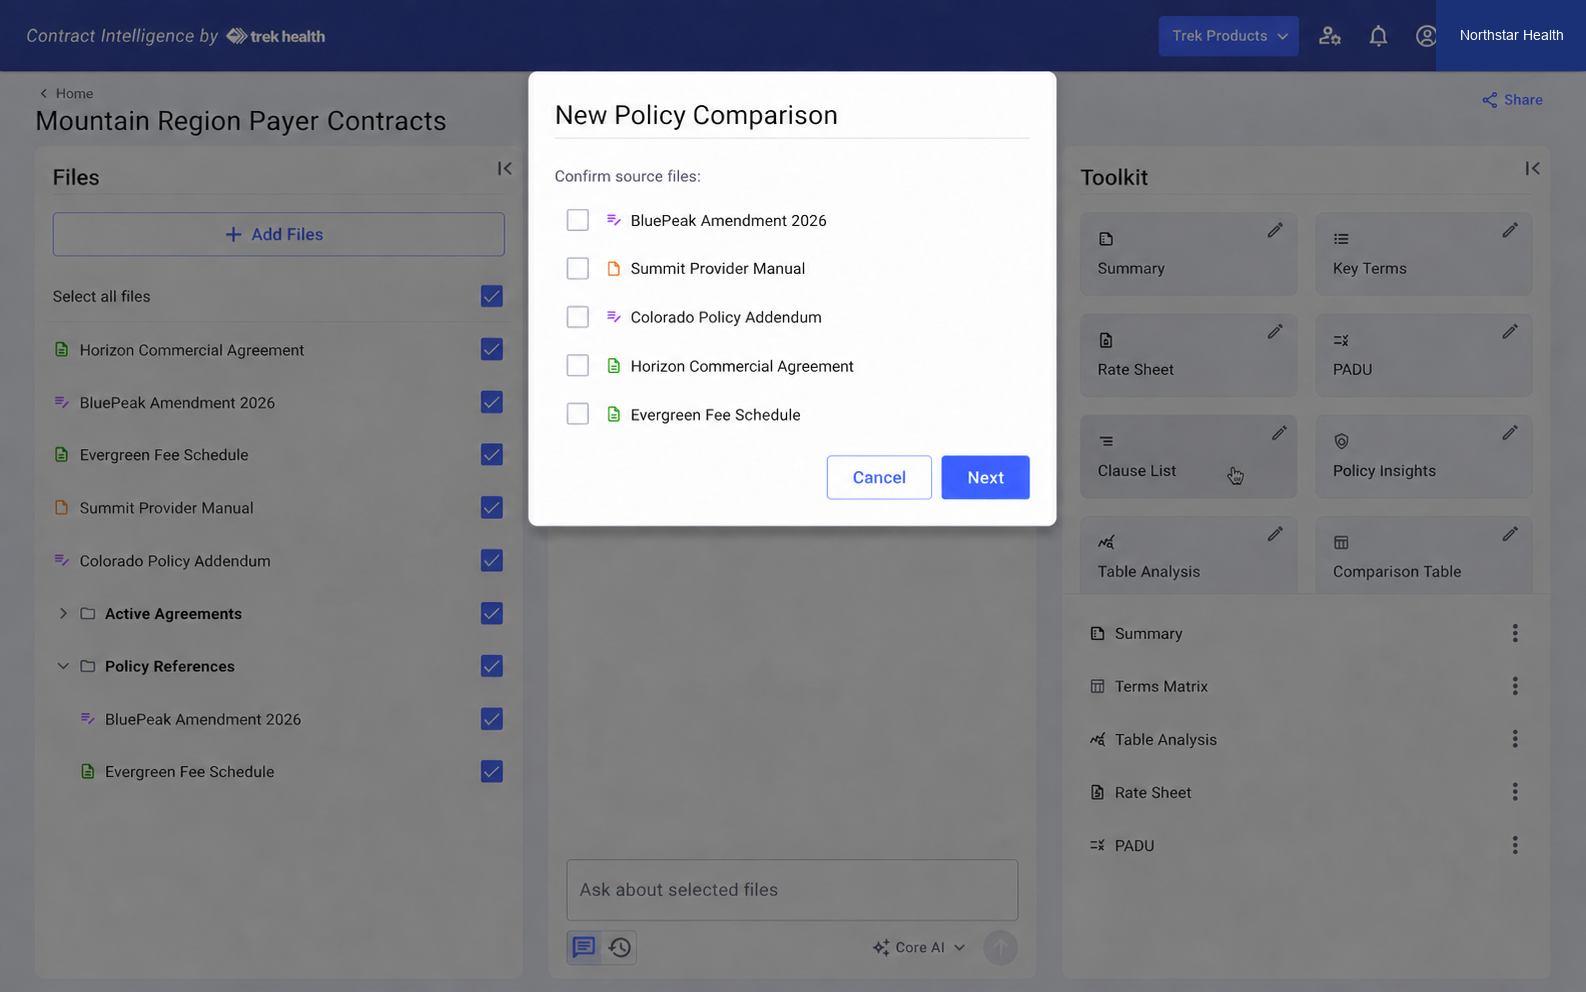This screenshot has width=1586, height=992.
Task: Open Terms Matrix output item
Action: click(1161, 686)
